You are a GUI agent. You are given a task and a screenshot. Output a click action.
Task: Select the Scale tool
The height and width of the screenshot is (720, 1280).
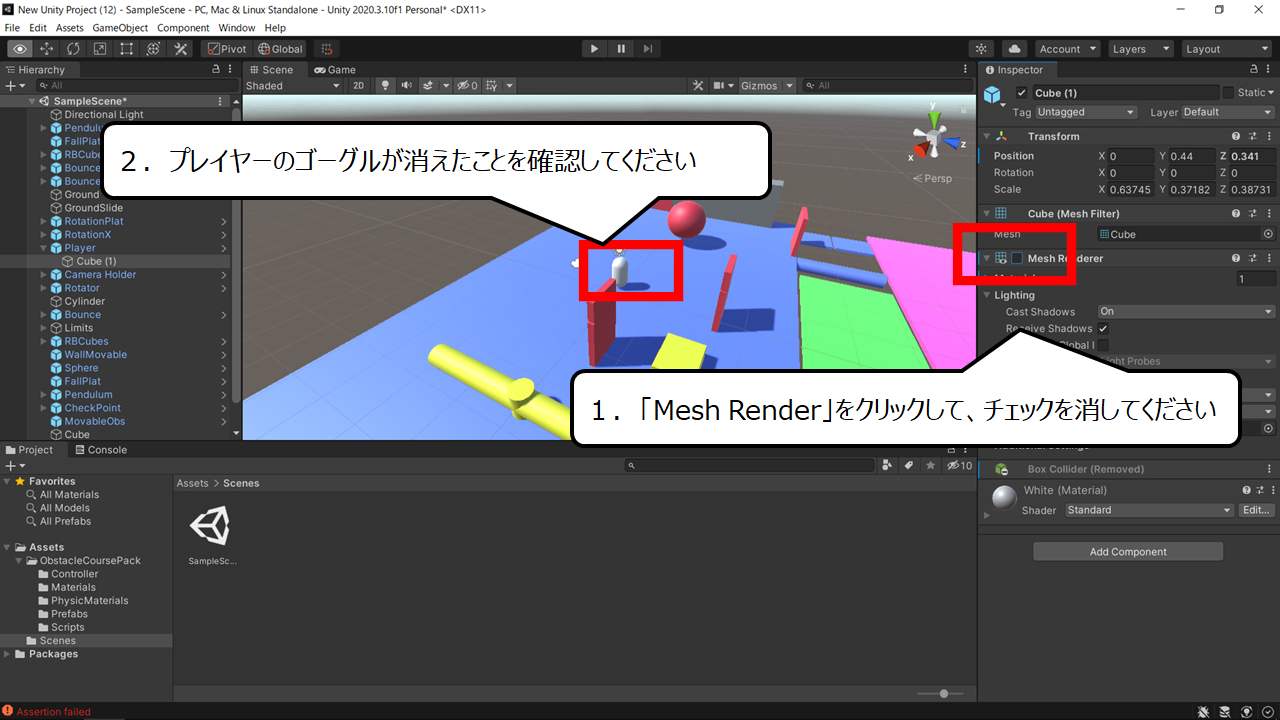coord(100,49)
